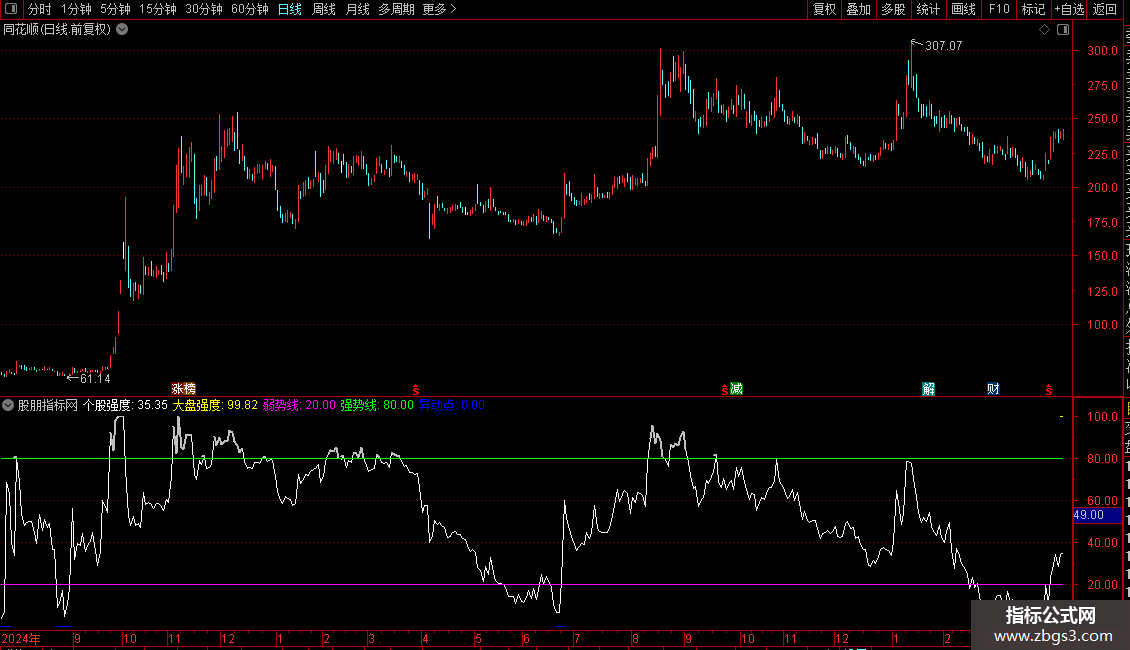
Task: Click the 涨榜 event marker
Action: [x=183, y=389]
